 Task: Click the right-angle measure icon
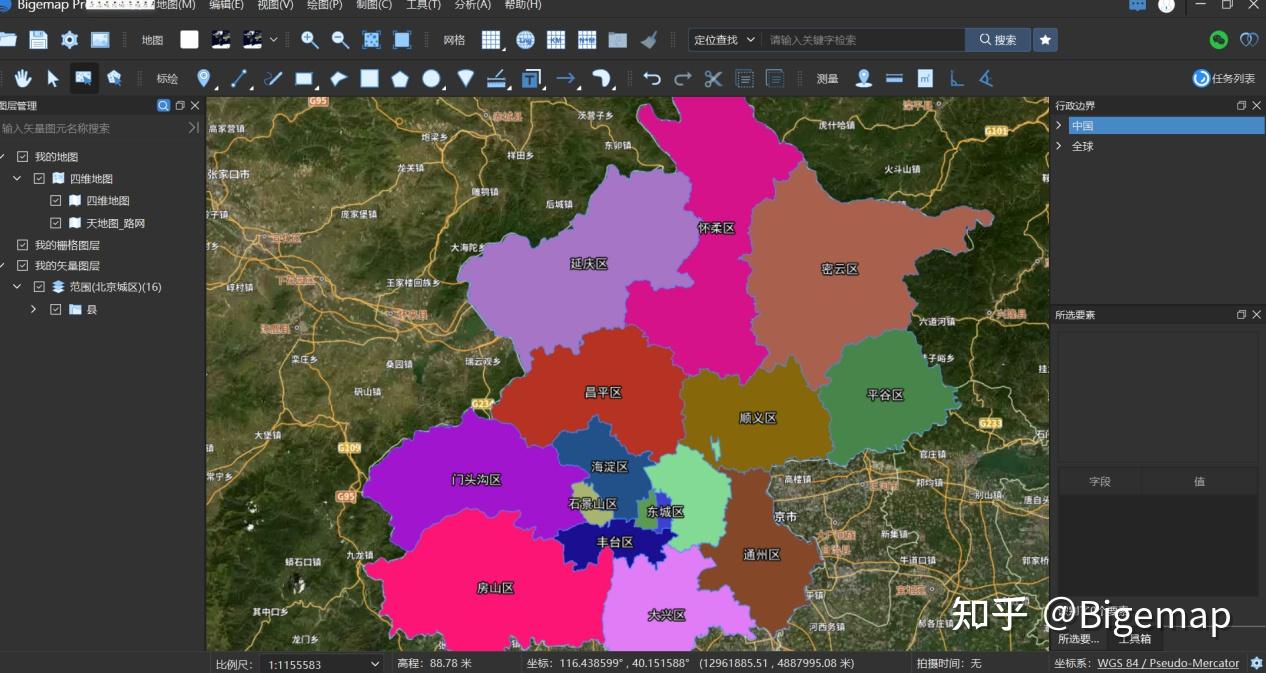click(956, 78)
